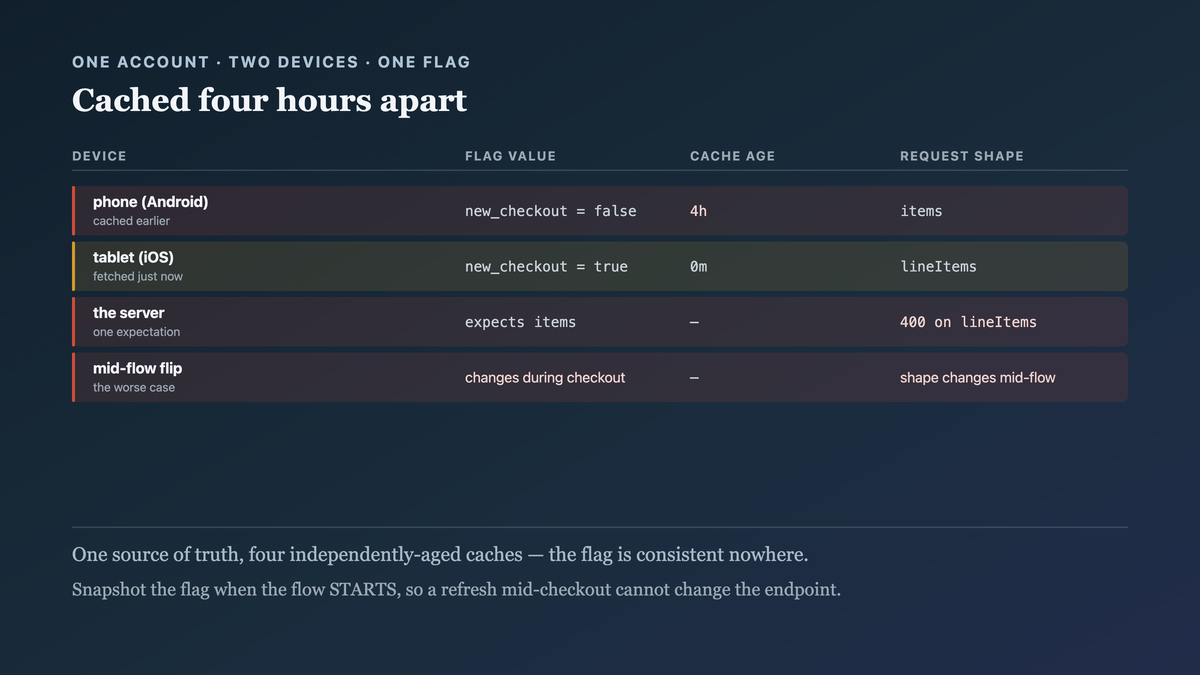Image resolution: width=1200 pixels, height=675 pixels.
Task: Click the REQUEST SHAPE column header
Action: (962, 156)
